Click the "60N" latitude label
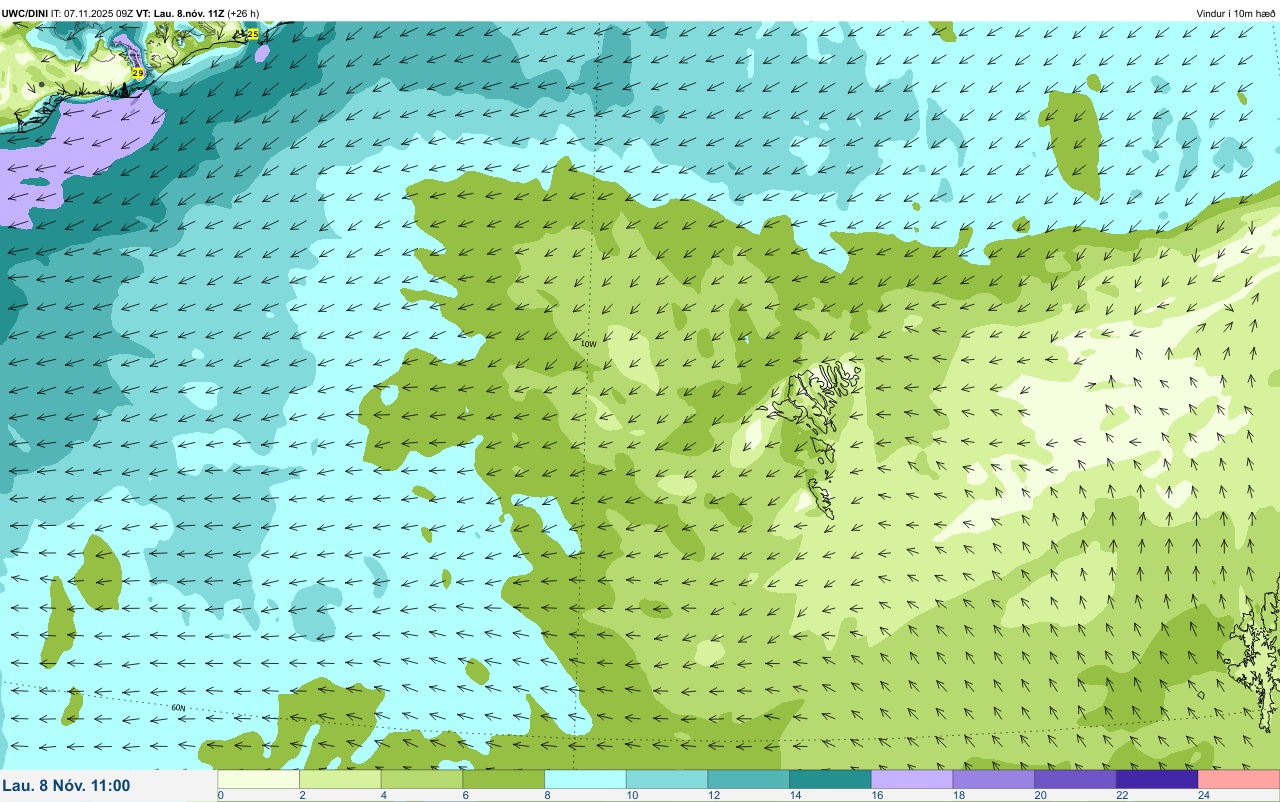1280x802 pixels. 178,708
